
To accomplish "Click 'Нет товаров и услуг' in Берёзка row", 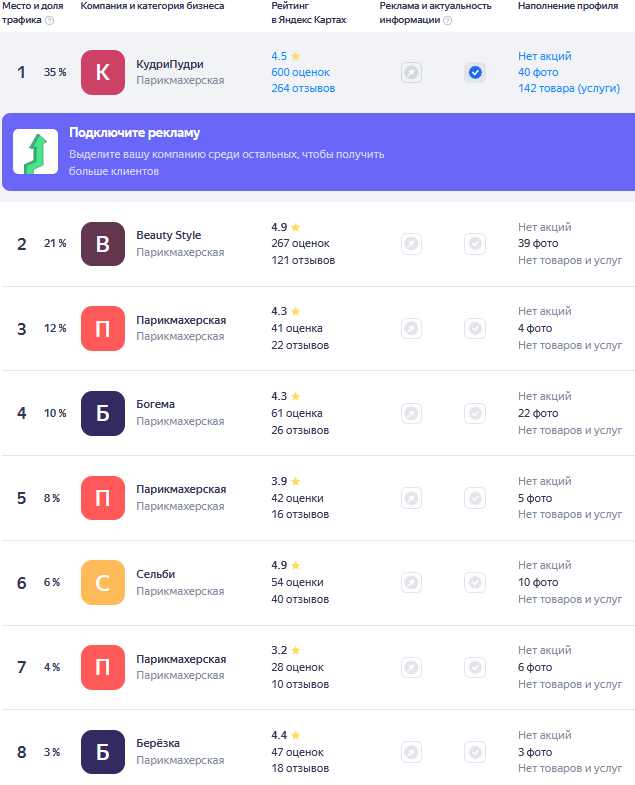I will tap(570, 768).
